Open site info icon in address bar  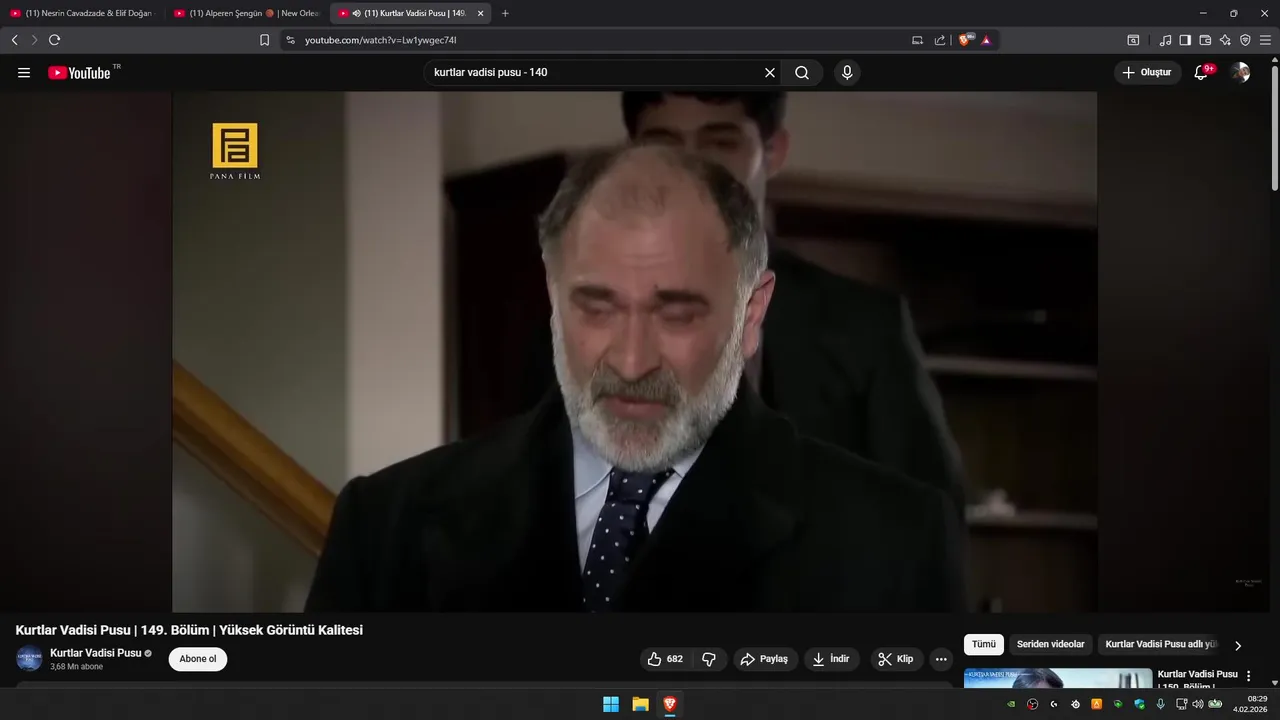(x=290, y=40)
